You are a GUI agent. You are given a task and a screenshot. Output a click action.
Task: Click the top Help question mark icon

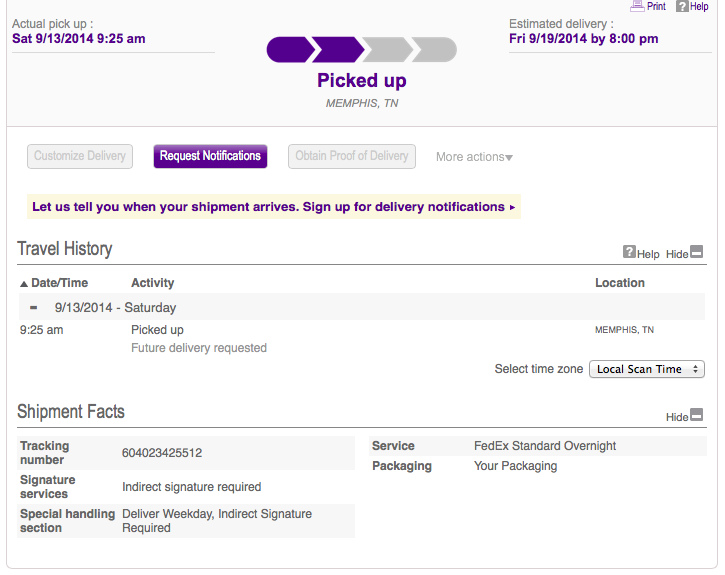pyautogui.click(x=682, y=6)
